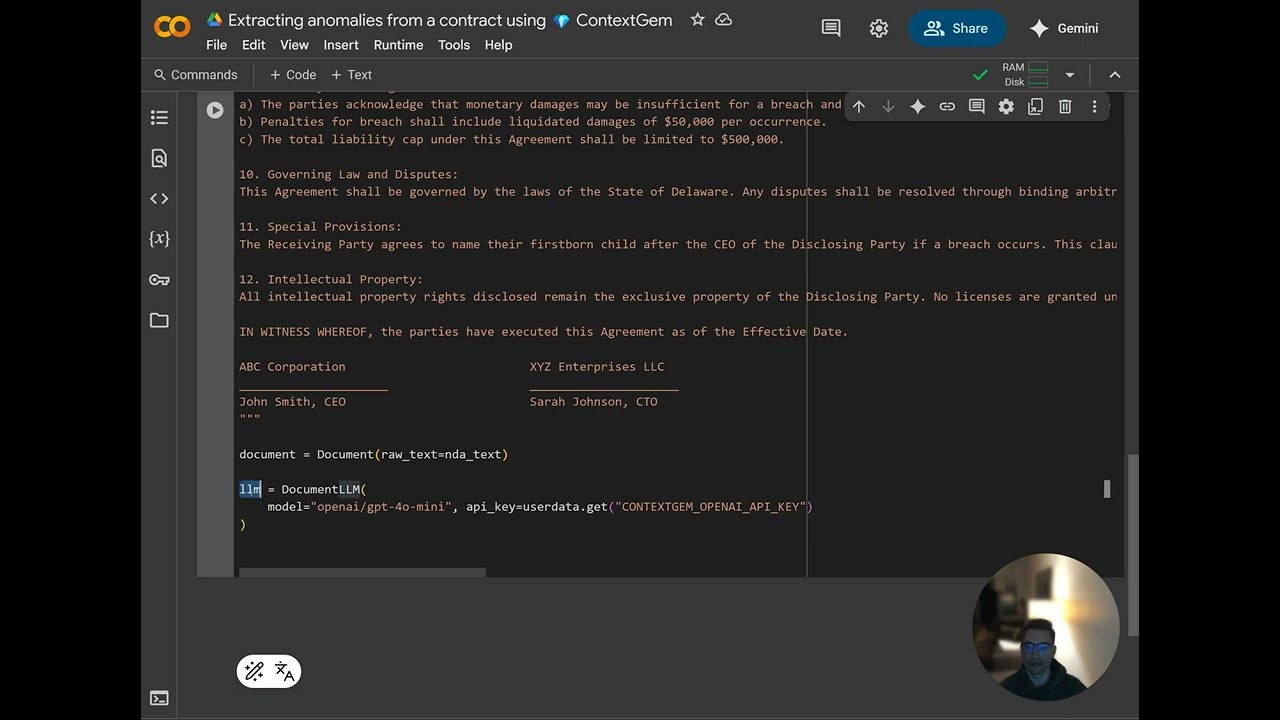The image size is (1280, 720).
Task: Click the 'document = Document' code line
Action: click(373, 454)
